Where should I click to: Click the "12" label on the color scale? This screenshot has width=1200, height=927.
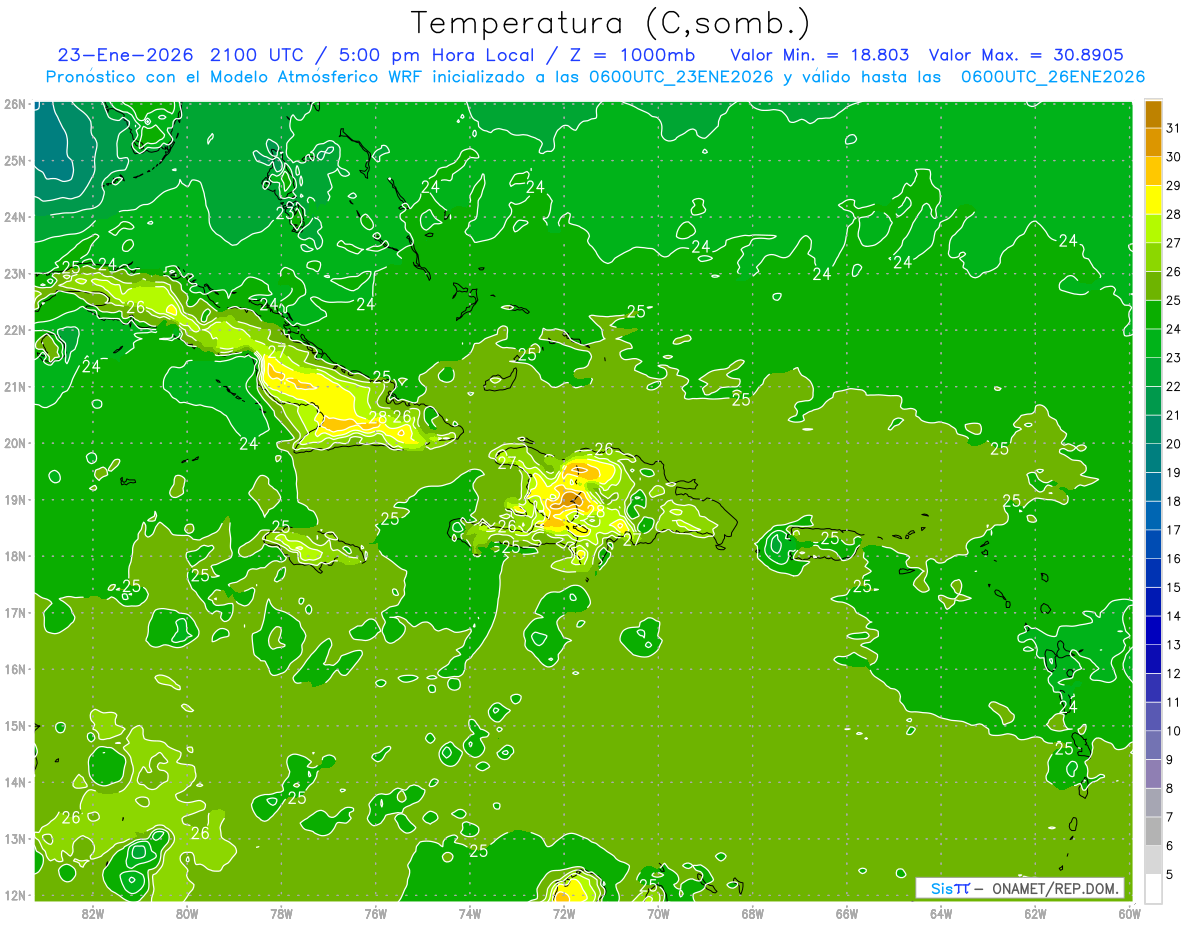pos(1174,673)
